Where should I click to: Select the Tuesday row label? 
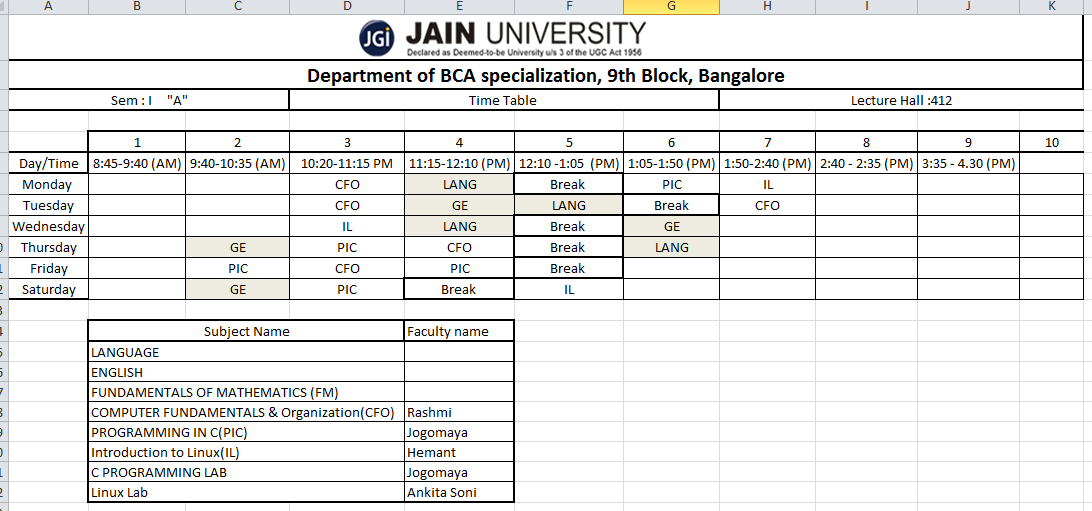click(48, 205)
